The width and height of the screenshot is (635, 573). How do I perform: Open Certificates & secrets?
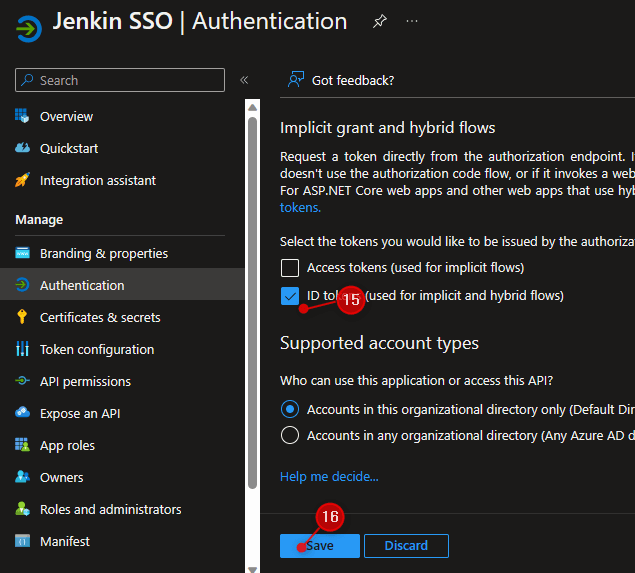100,317
